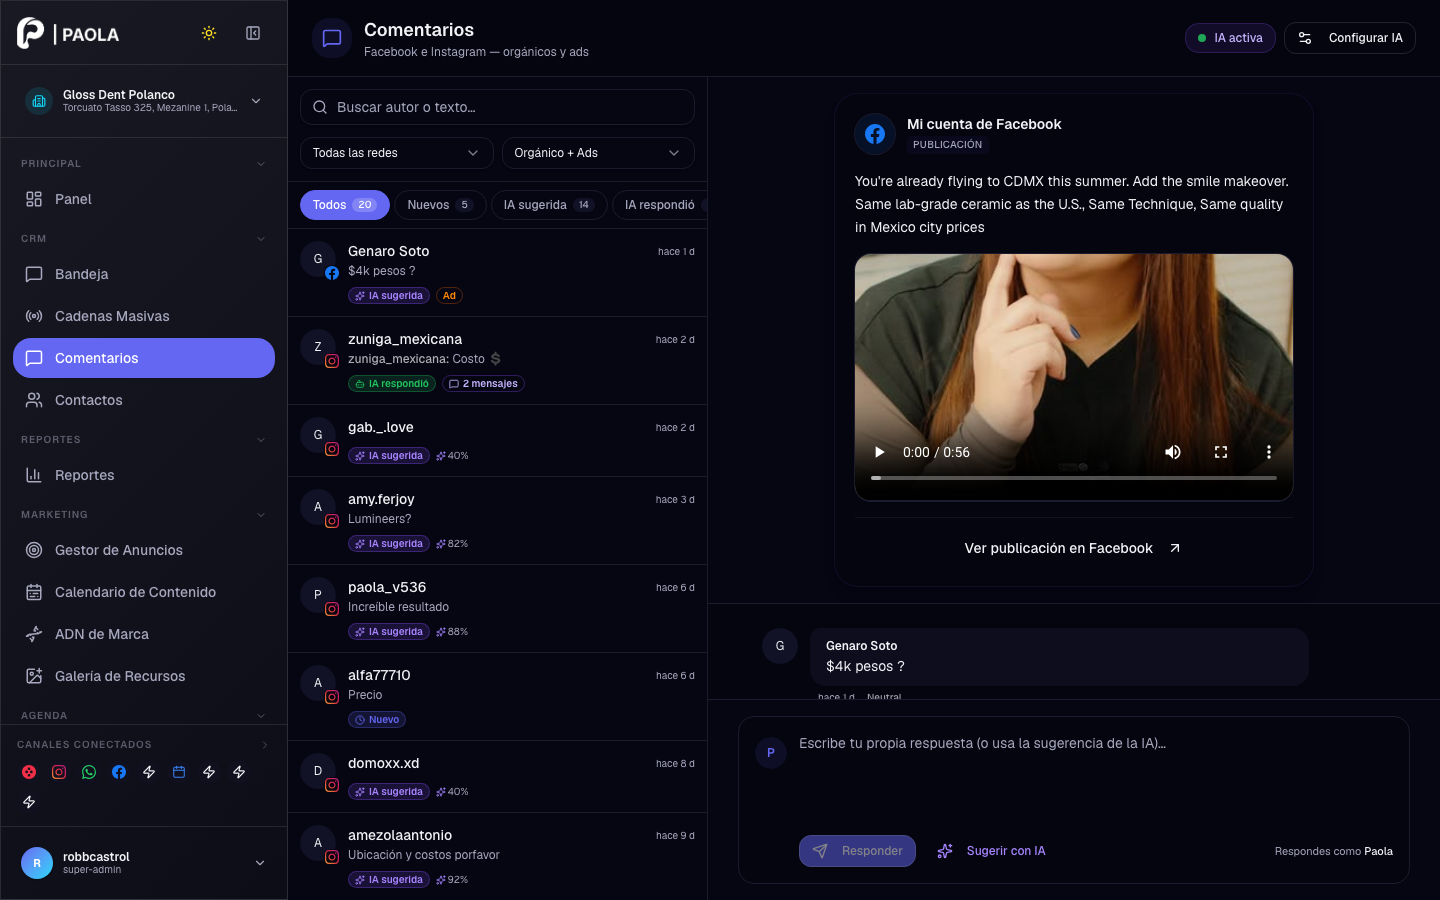Open Calendario de Contenido in the sidebar
The width and height of the screenshot is (1440, 900).
pos(144,592)
